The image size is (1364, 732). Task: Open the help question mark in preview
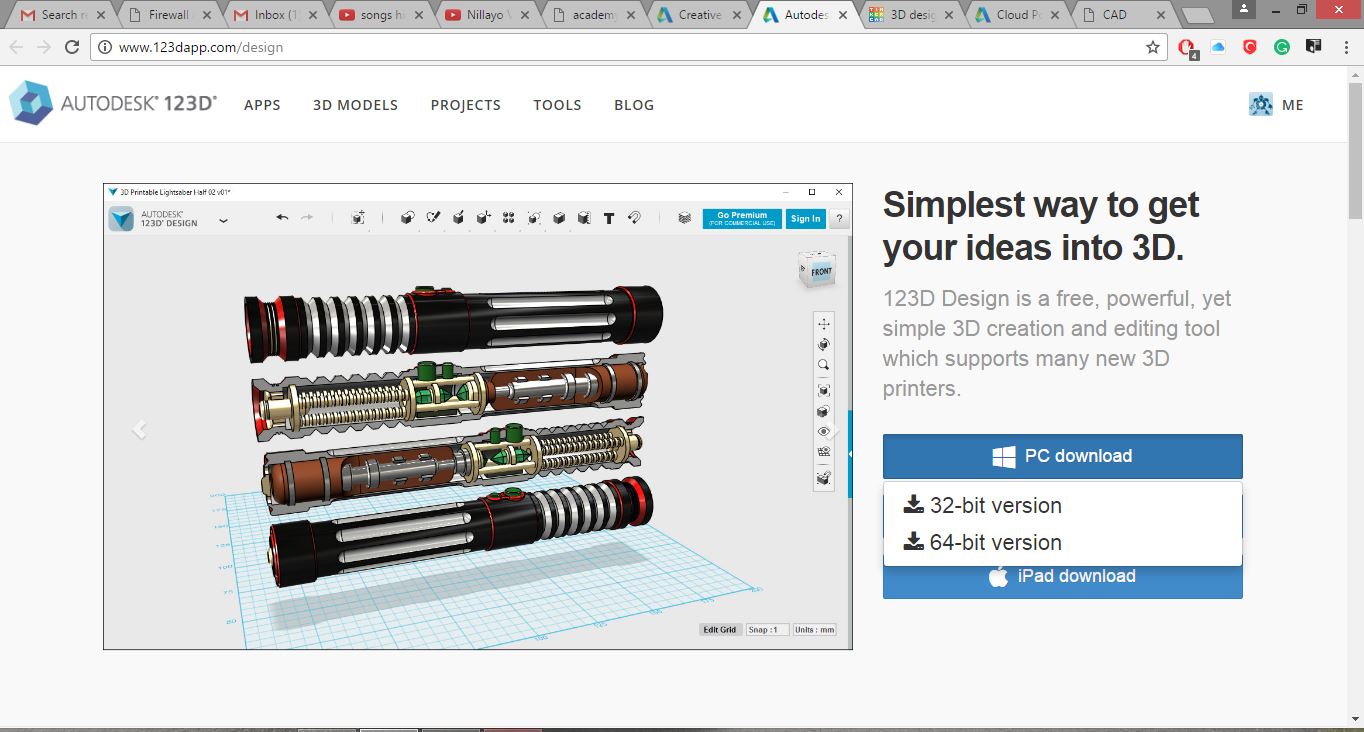pos(839,218)
